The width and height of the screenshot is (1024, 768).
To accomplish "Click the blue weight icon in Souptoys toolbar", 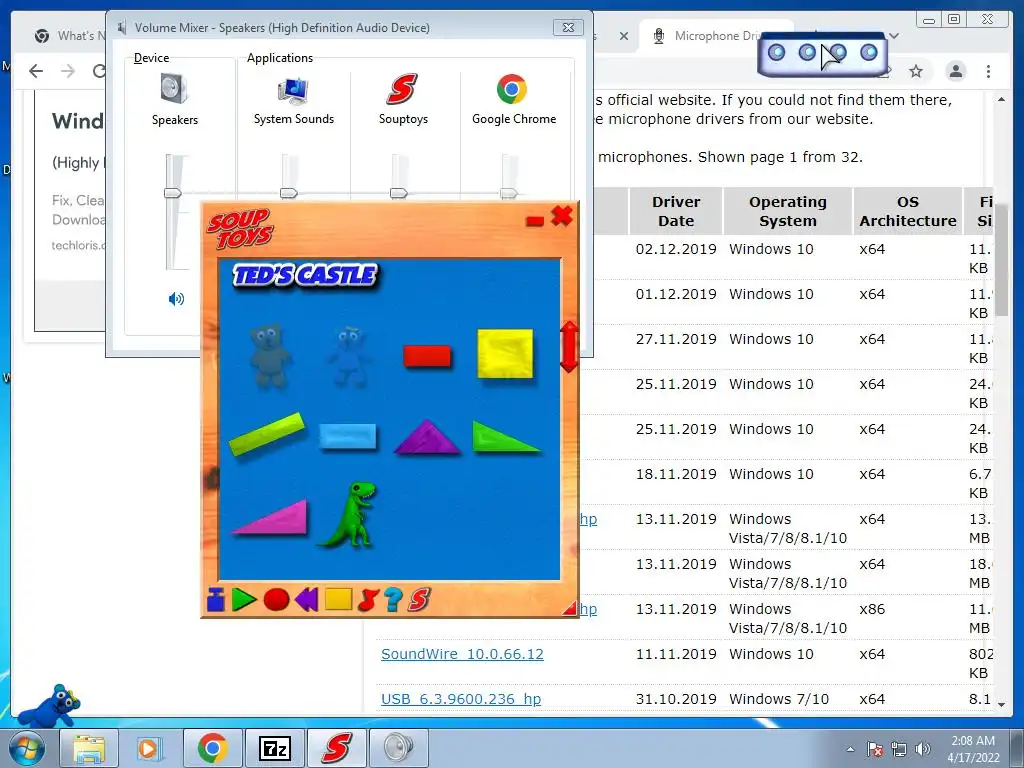I will pyautogui.click(x=216, y=600).
